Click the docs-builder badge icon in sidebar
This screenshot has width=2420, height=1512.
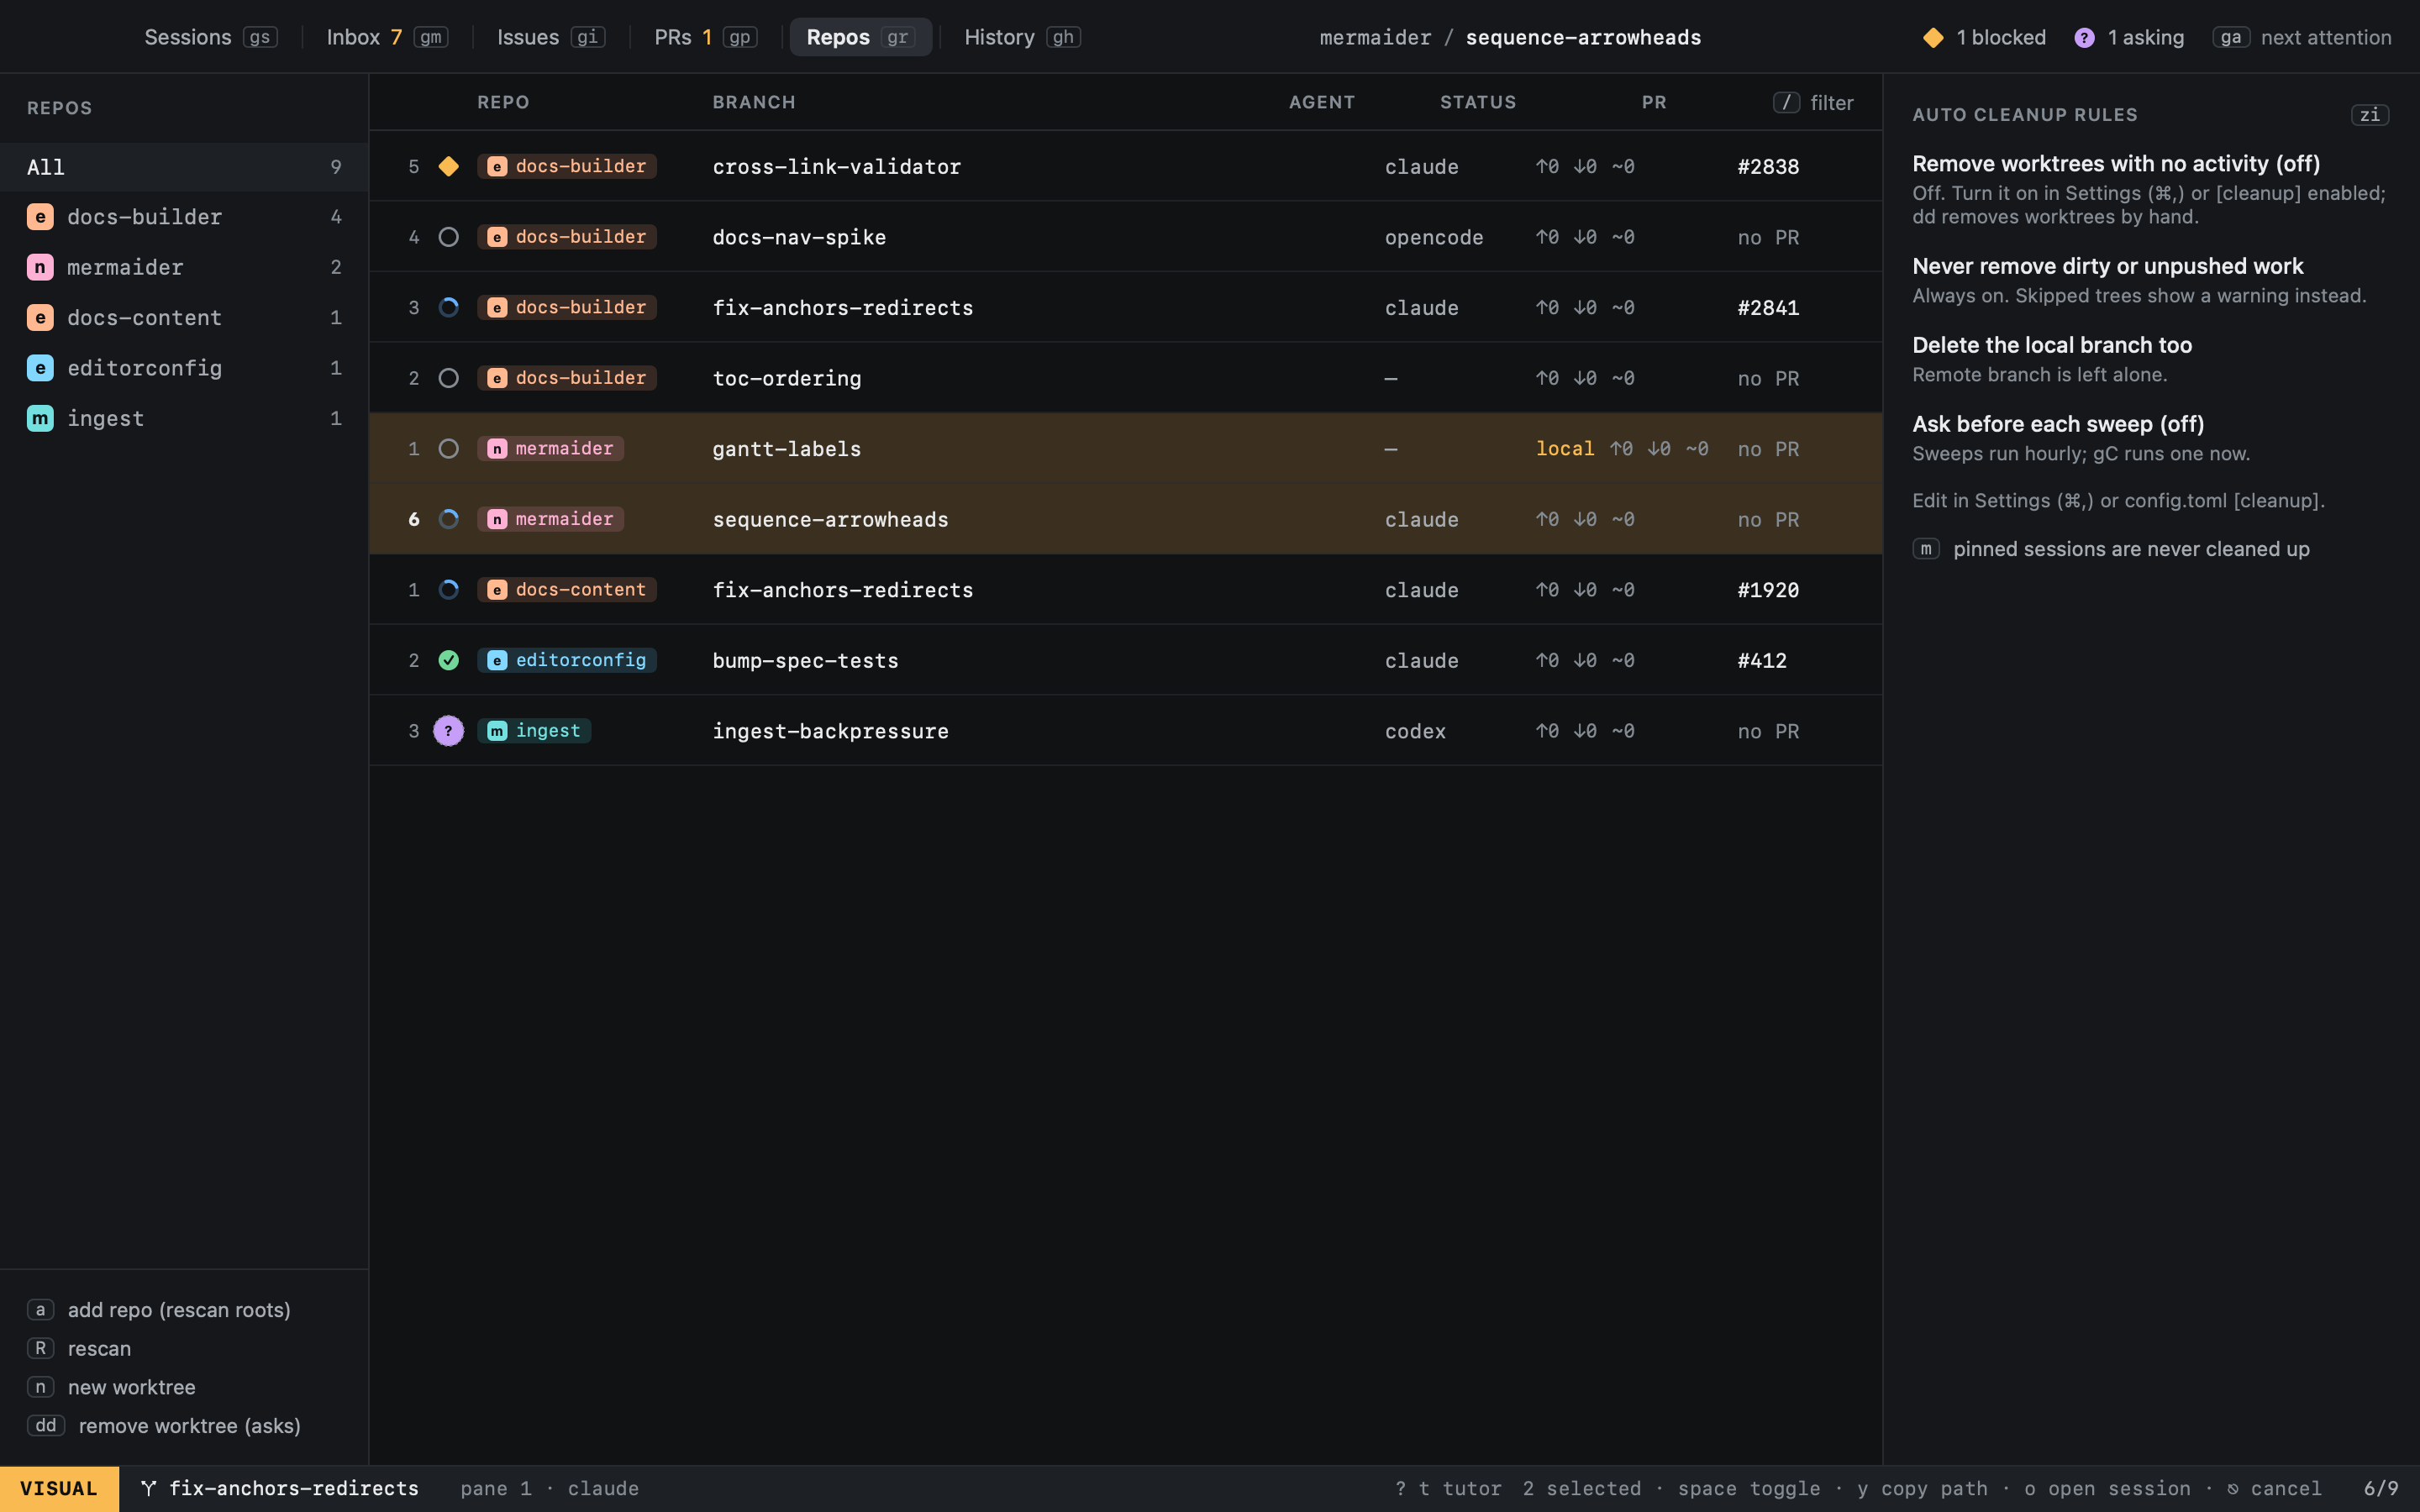tap(40, 217)
